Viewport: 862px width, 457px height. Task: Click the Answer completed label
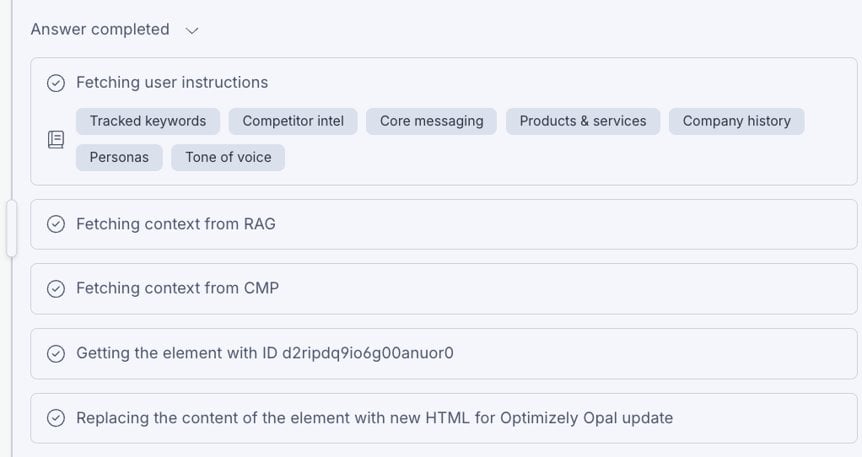coord(100,30)
